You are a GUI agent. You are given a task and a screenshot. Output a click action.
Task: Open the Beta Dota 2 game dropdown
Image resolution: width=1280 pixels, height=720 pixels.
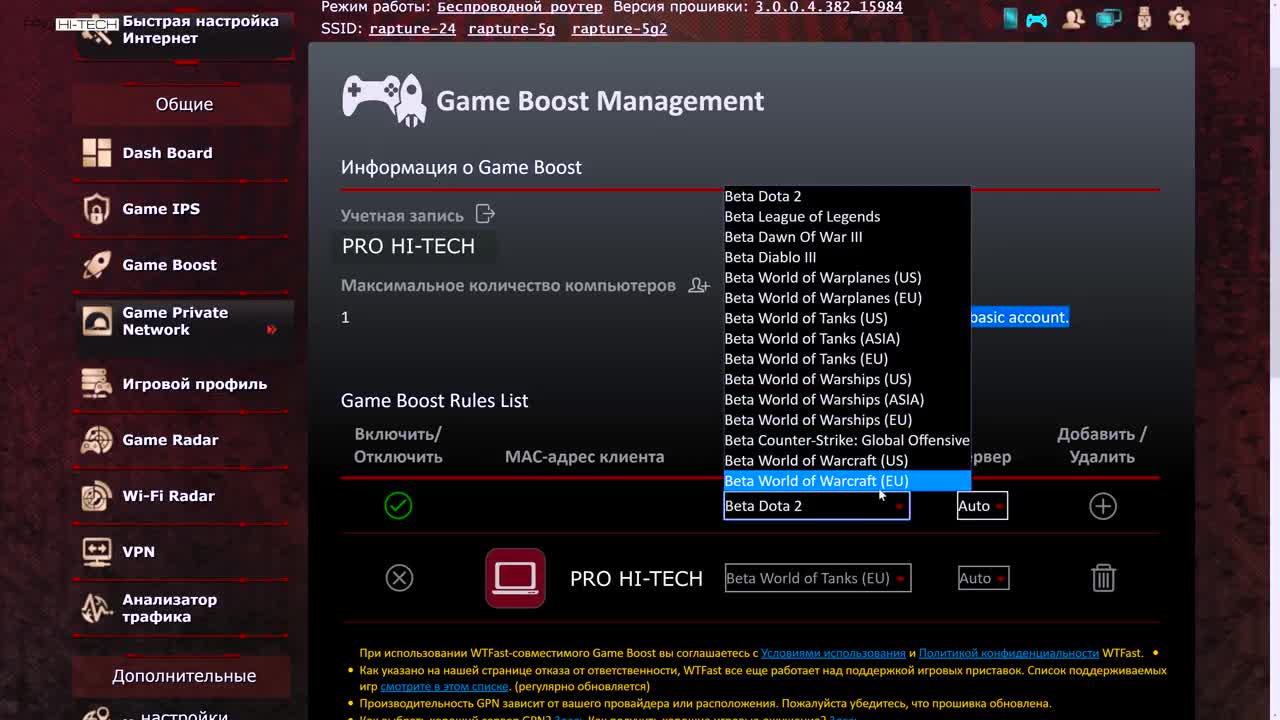coord(816,506)
